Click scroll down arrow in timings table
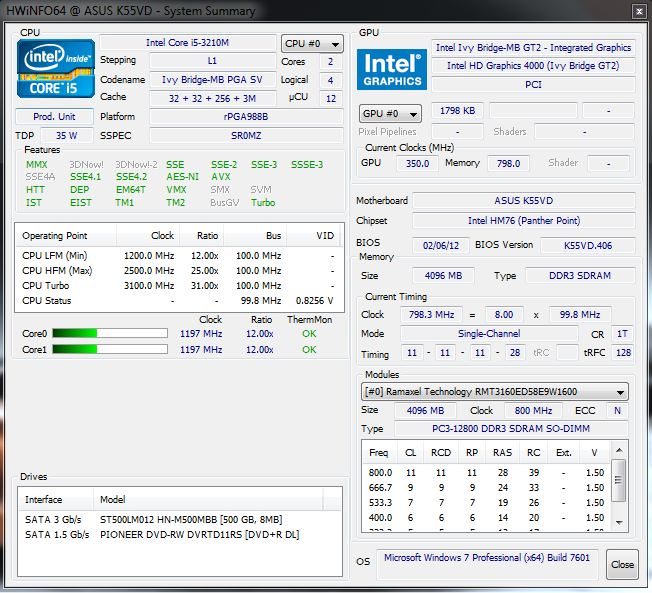The image size is (652, 593). [619, 522]
